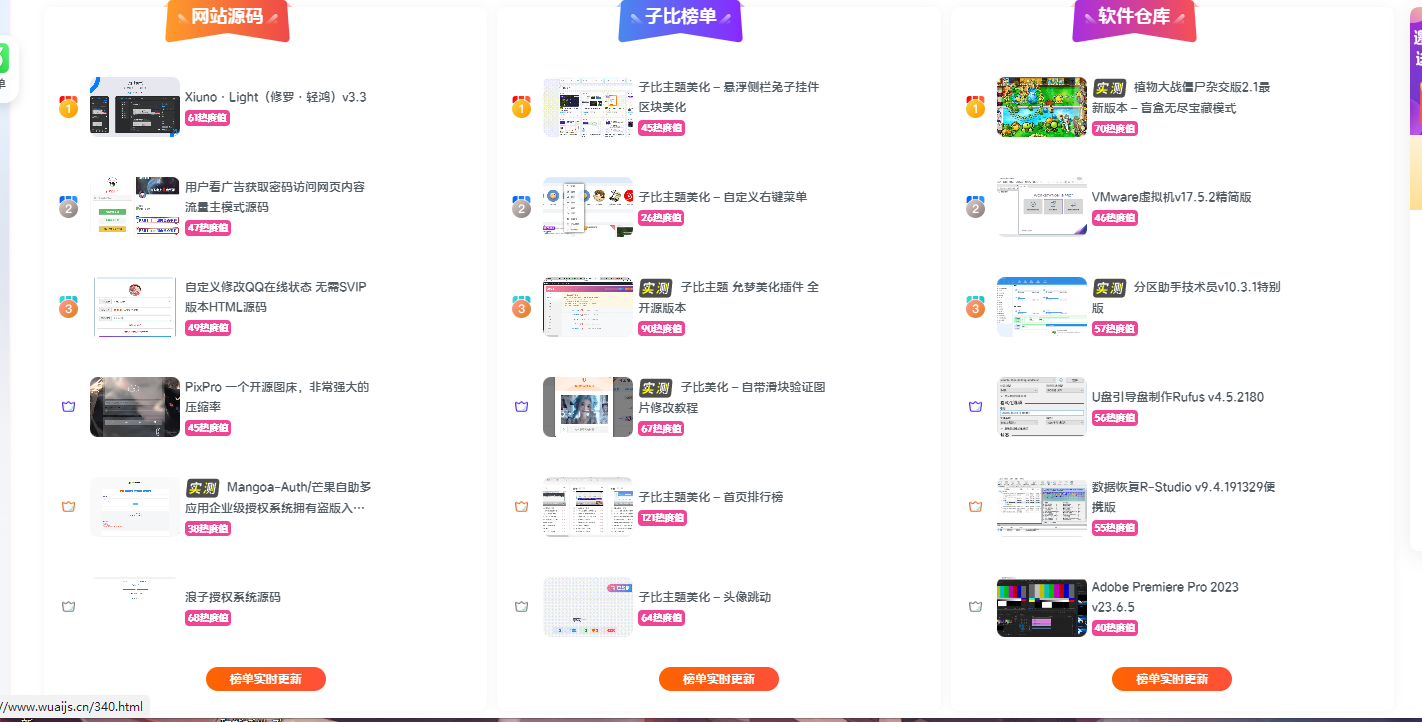This screenshot has height=722, width=1422.
Task: Open 自定义修改QQ在线状态 HTML源码 link
Action: tap(276, 297)
